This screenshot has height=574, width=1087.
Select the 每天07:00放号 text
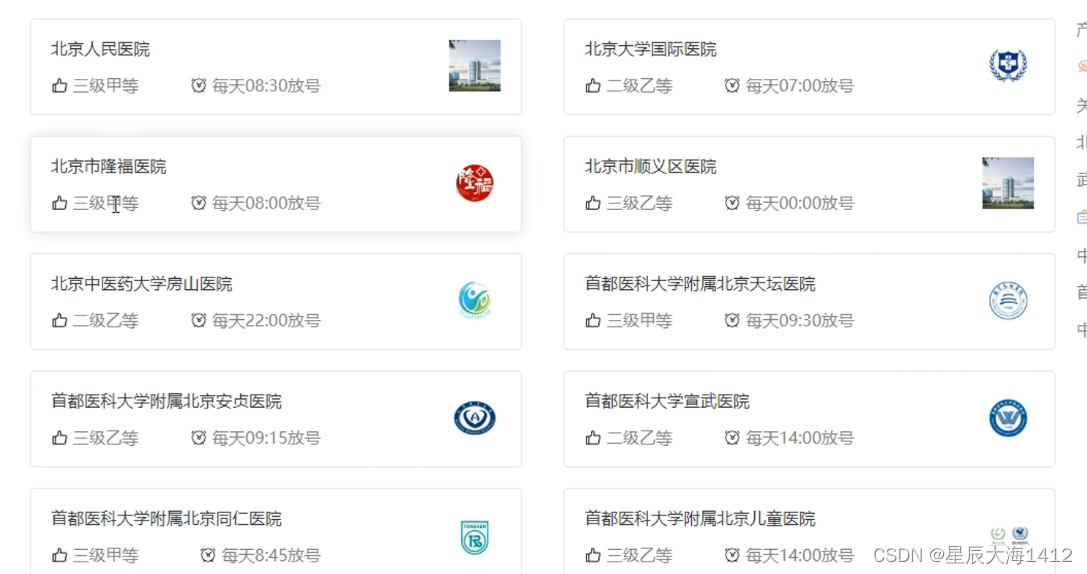[800, 86]
